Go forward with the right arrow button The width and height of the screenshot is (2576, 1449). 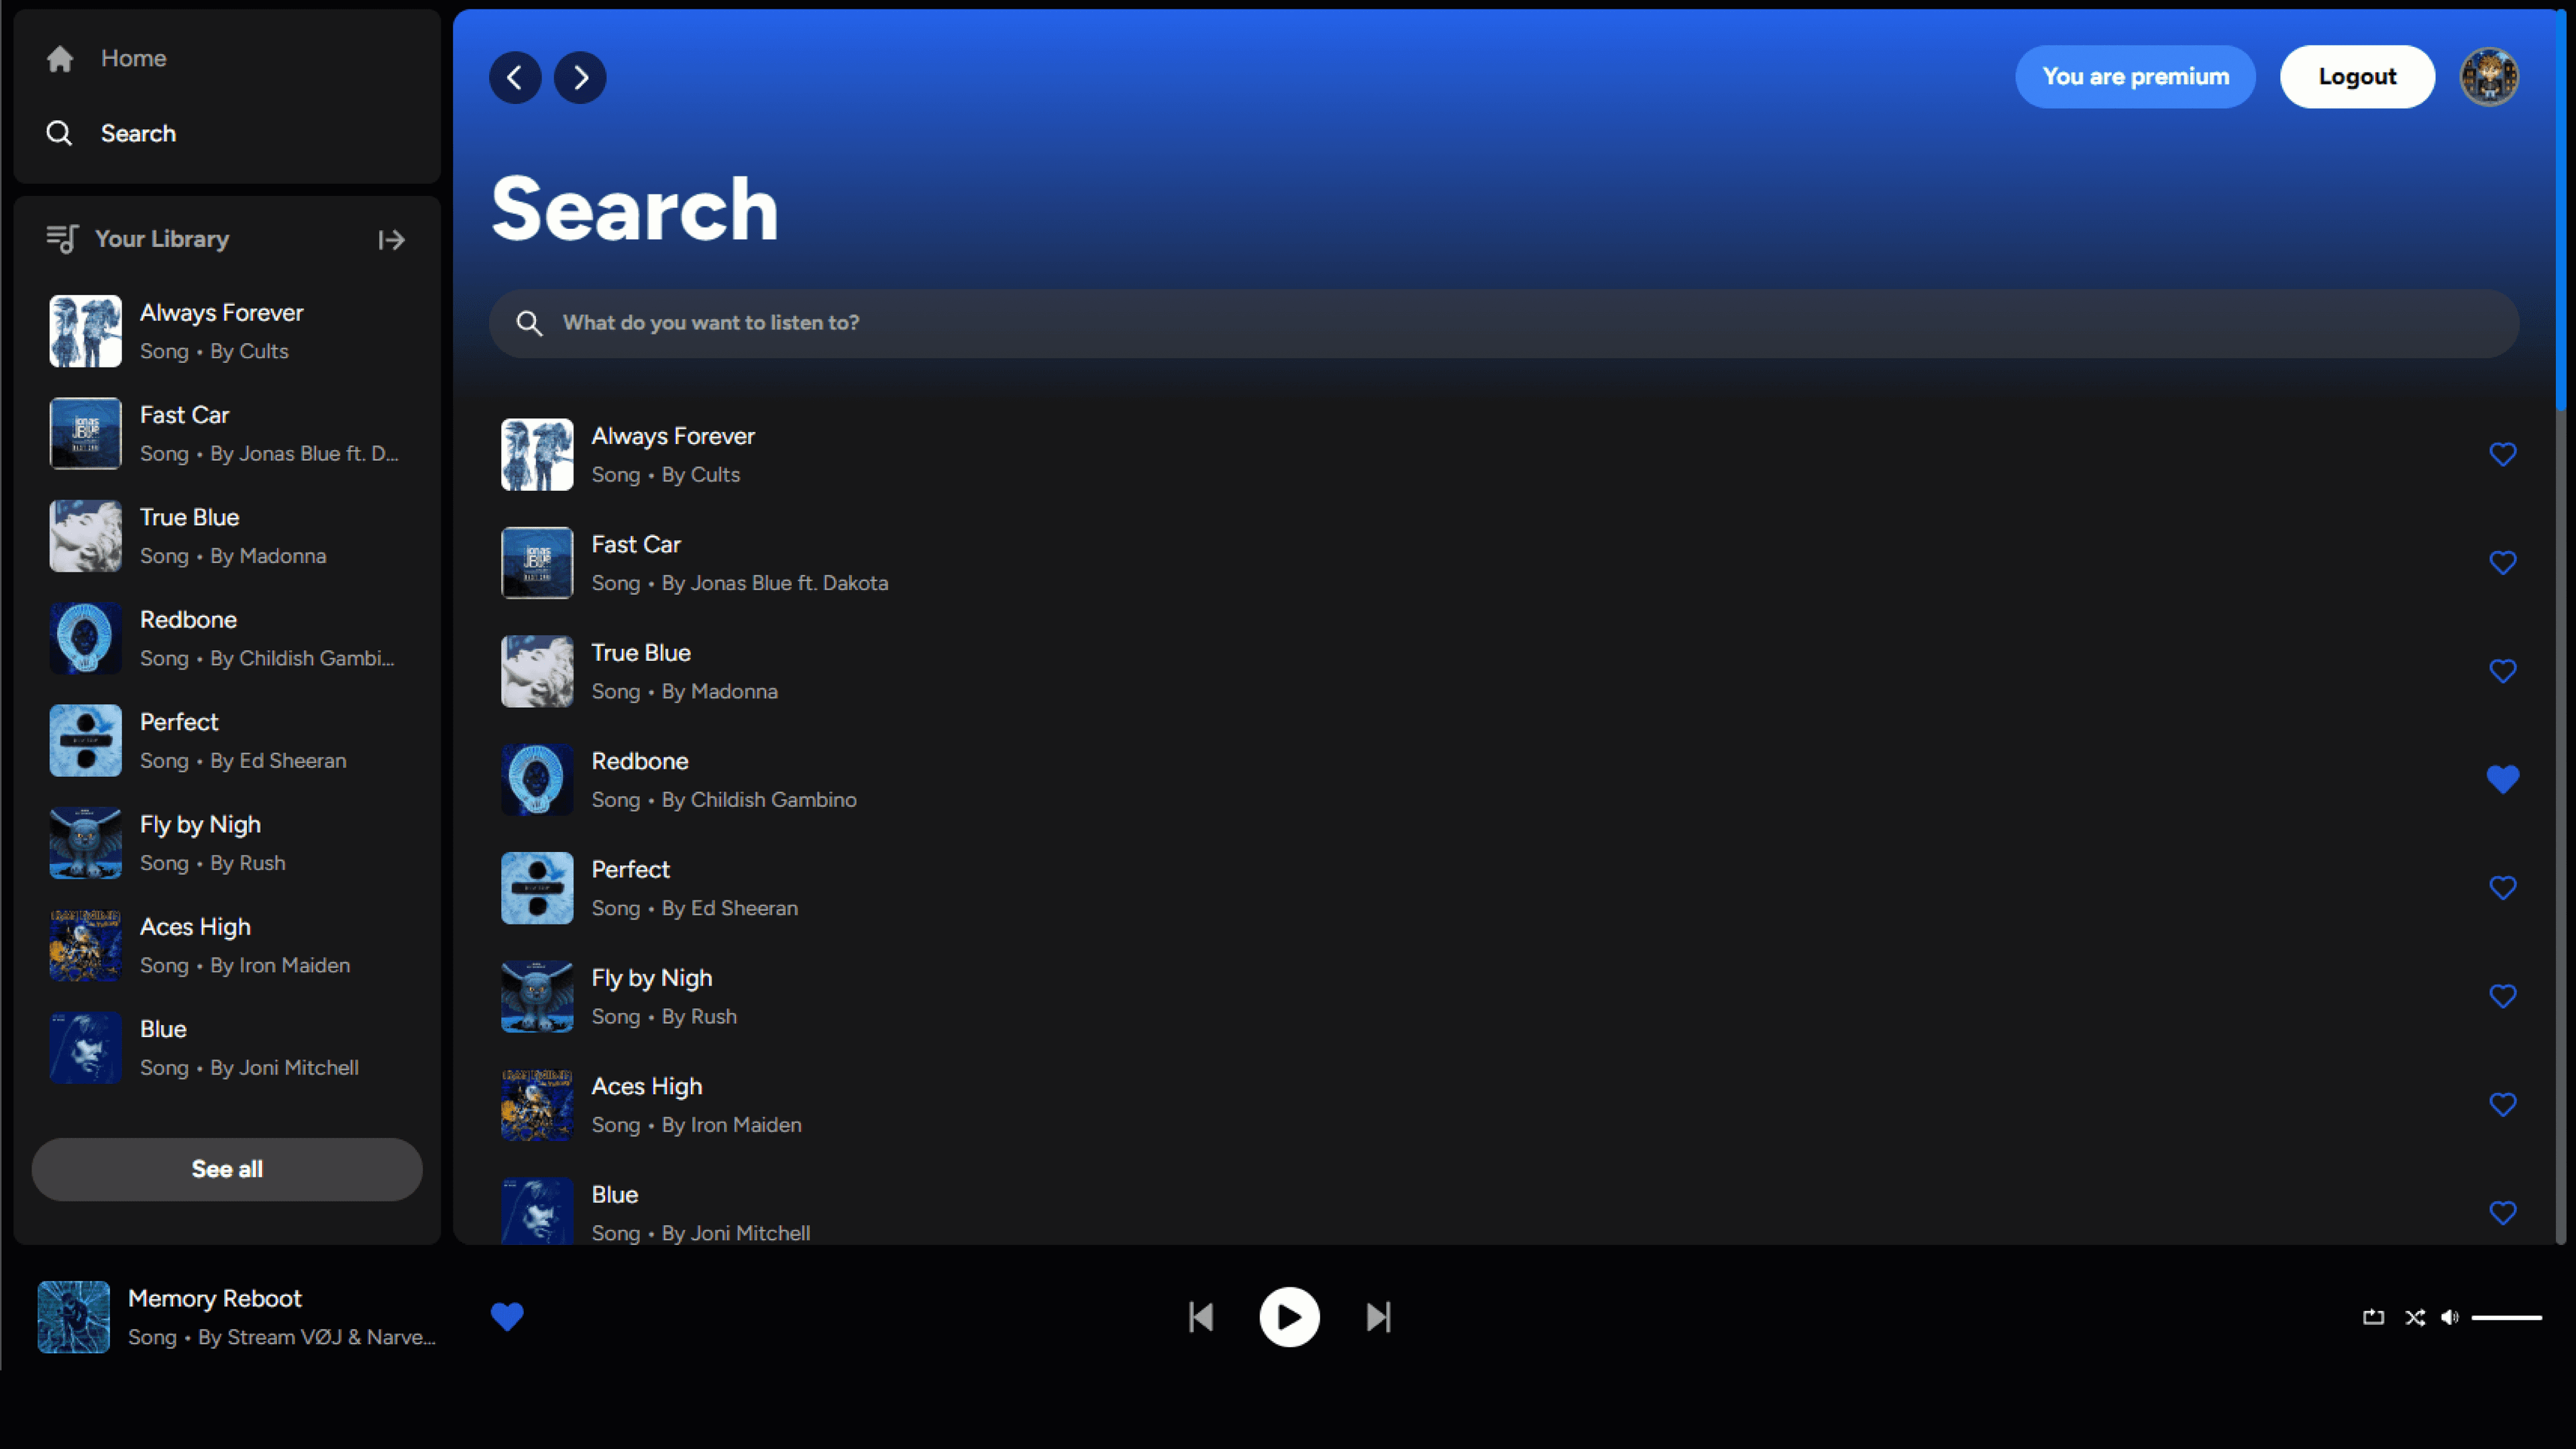pos(580,77)
